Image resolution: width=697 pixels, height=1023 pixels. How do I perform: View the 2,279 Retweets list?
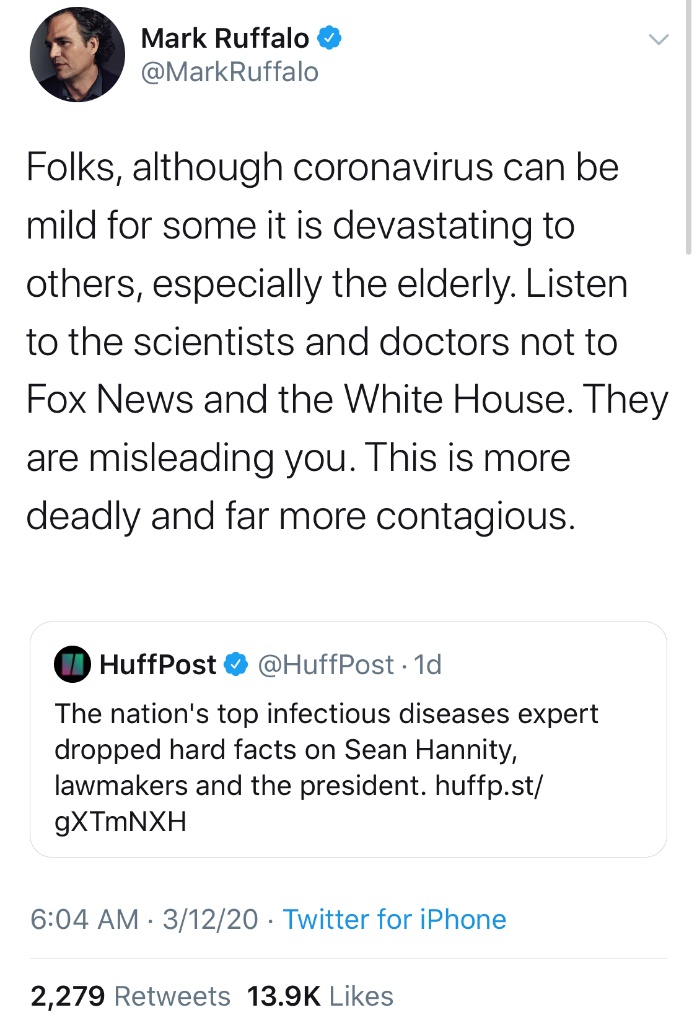130,996
